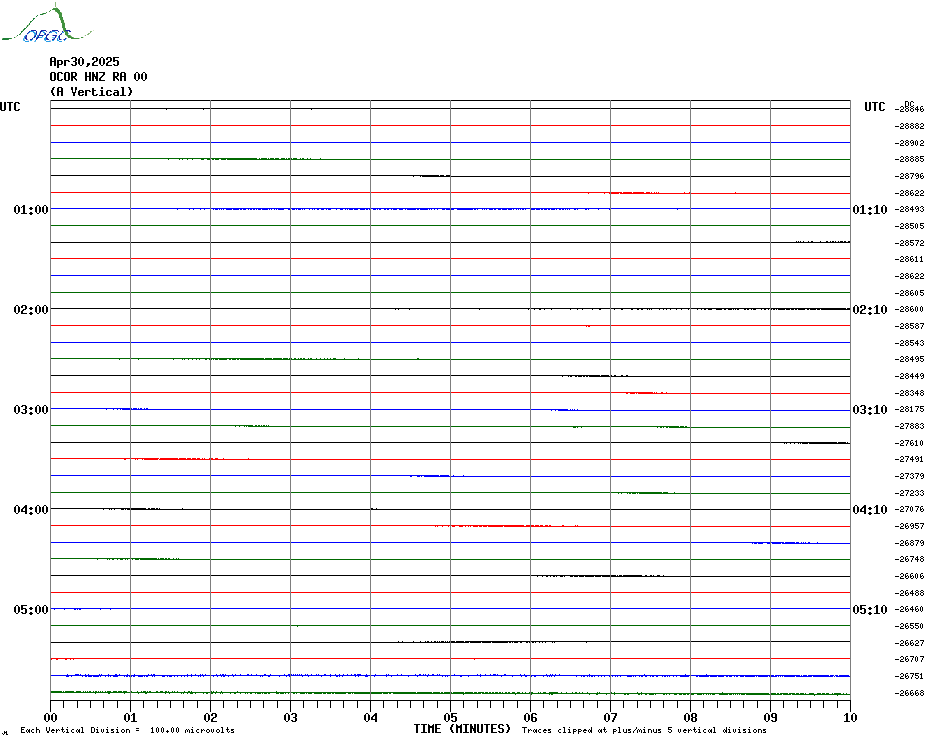
Task: Click the DC offset value -27610
Action: pyautogui.click(x=909, y=443)
